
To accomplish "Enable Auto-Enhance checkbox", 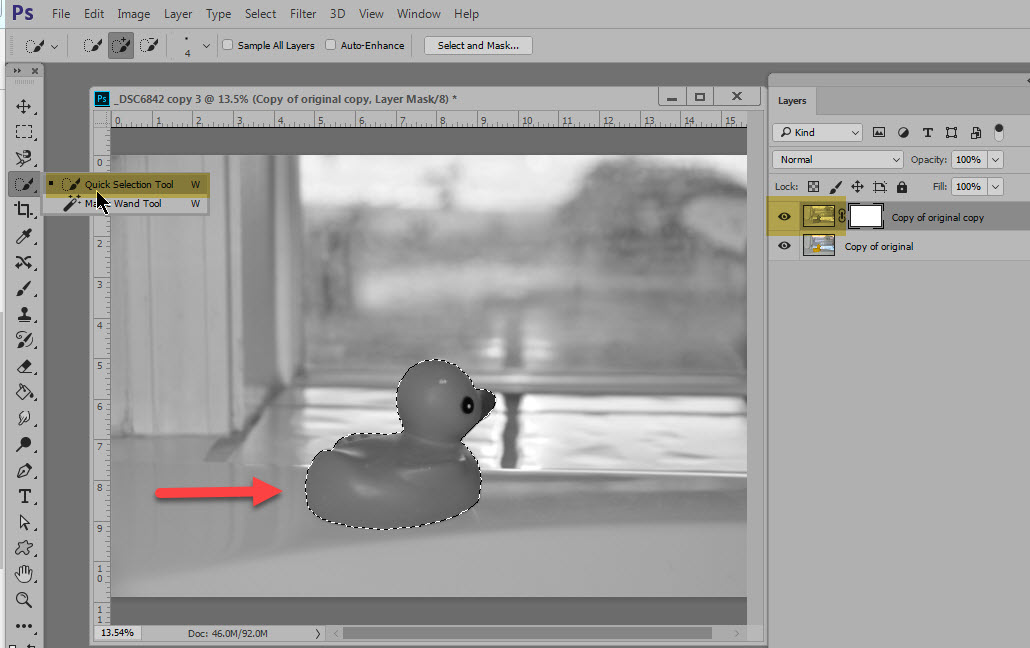I will click(x=330, y=45).
